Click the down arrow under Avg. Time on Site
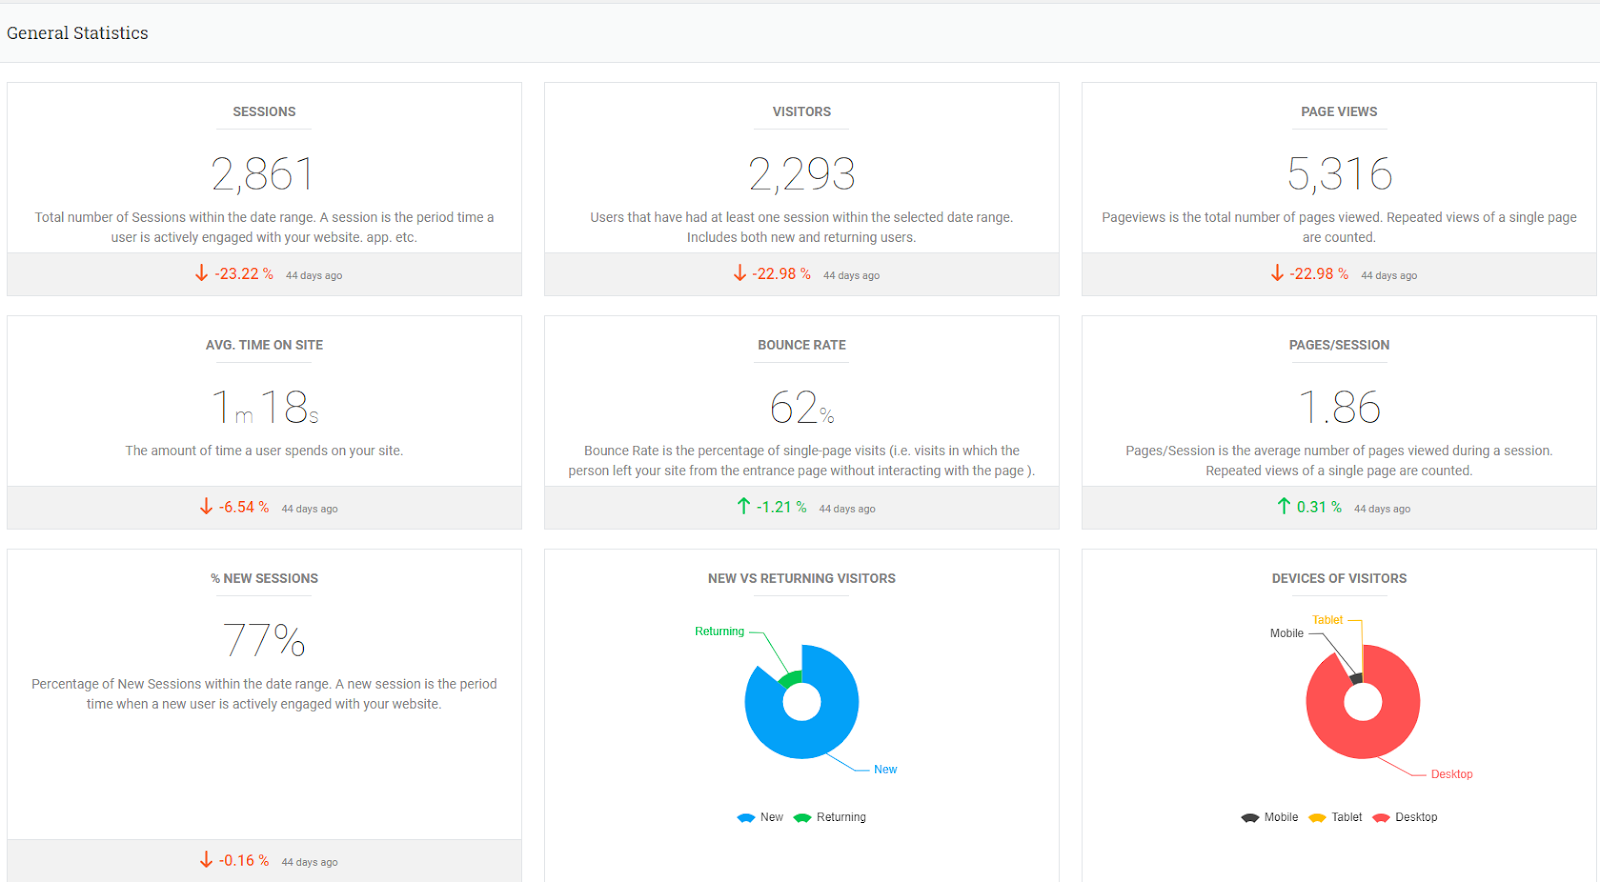 click(206, 506)
